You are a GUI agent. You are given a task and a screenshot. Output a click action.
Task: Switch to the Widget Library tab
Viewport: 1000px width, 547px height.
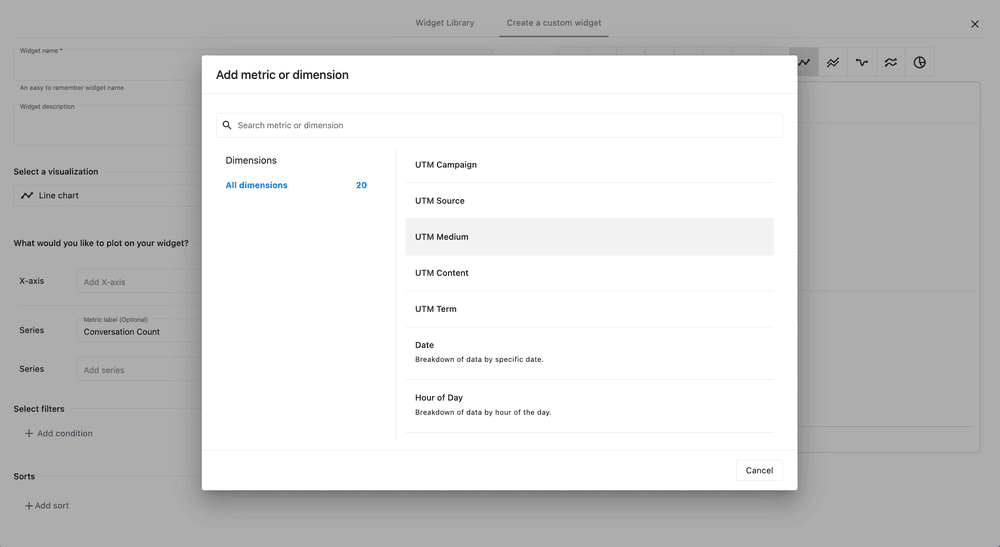point(445,23)
